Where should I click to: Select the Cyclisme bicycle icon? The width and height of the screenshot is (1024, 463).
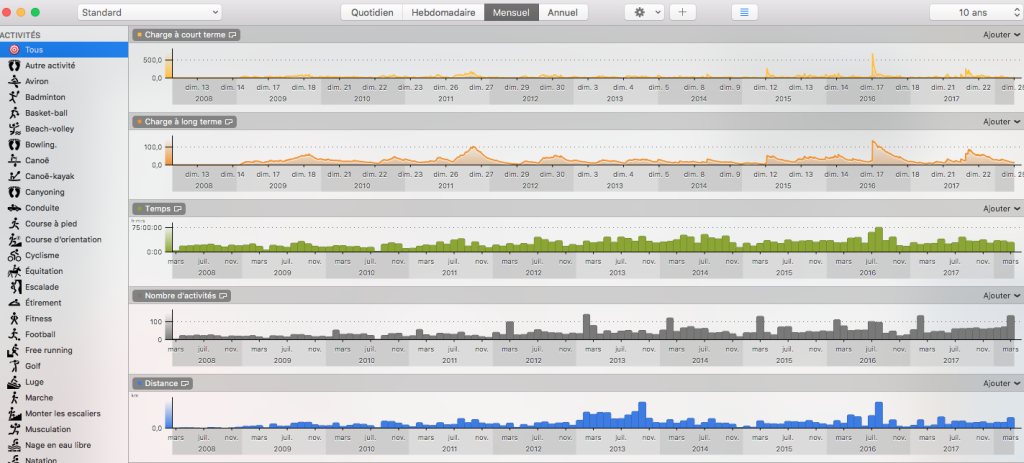click(x=14, y=255)
